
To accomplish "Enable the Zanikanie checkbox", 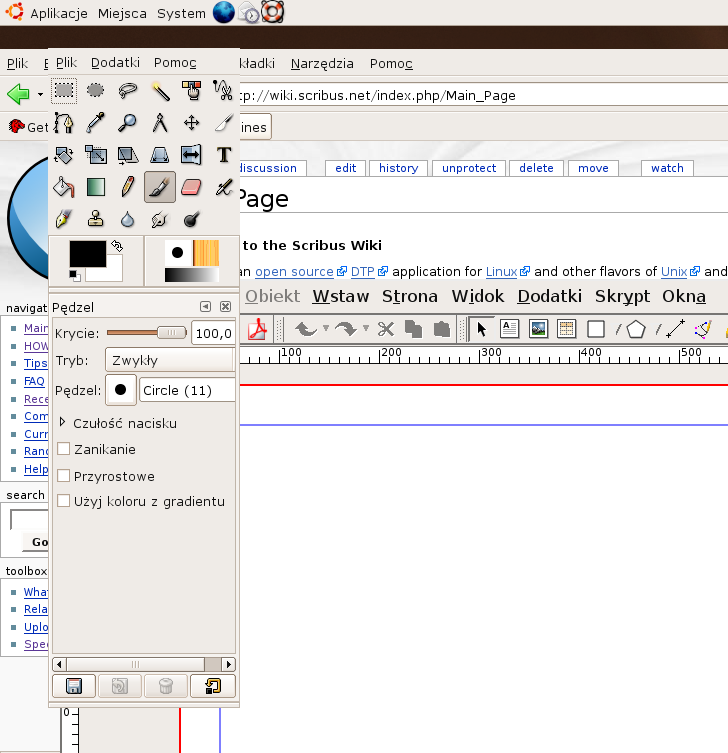I will coord(64,450).
